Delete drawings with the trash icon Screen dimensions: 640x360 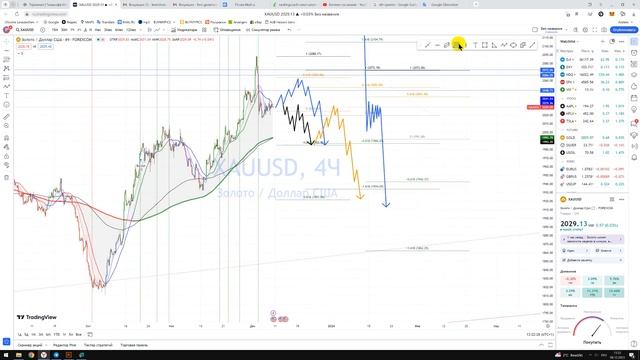coord(6,177)
